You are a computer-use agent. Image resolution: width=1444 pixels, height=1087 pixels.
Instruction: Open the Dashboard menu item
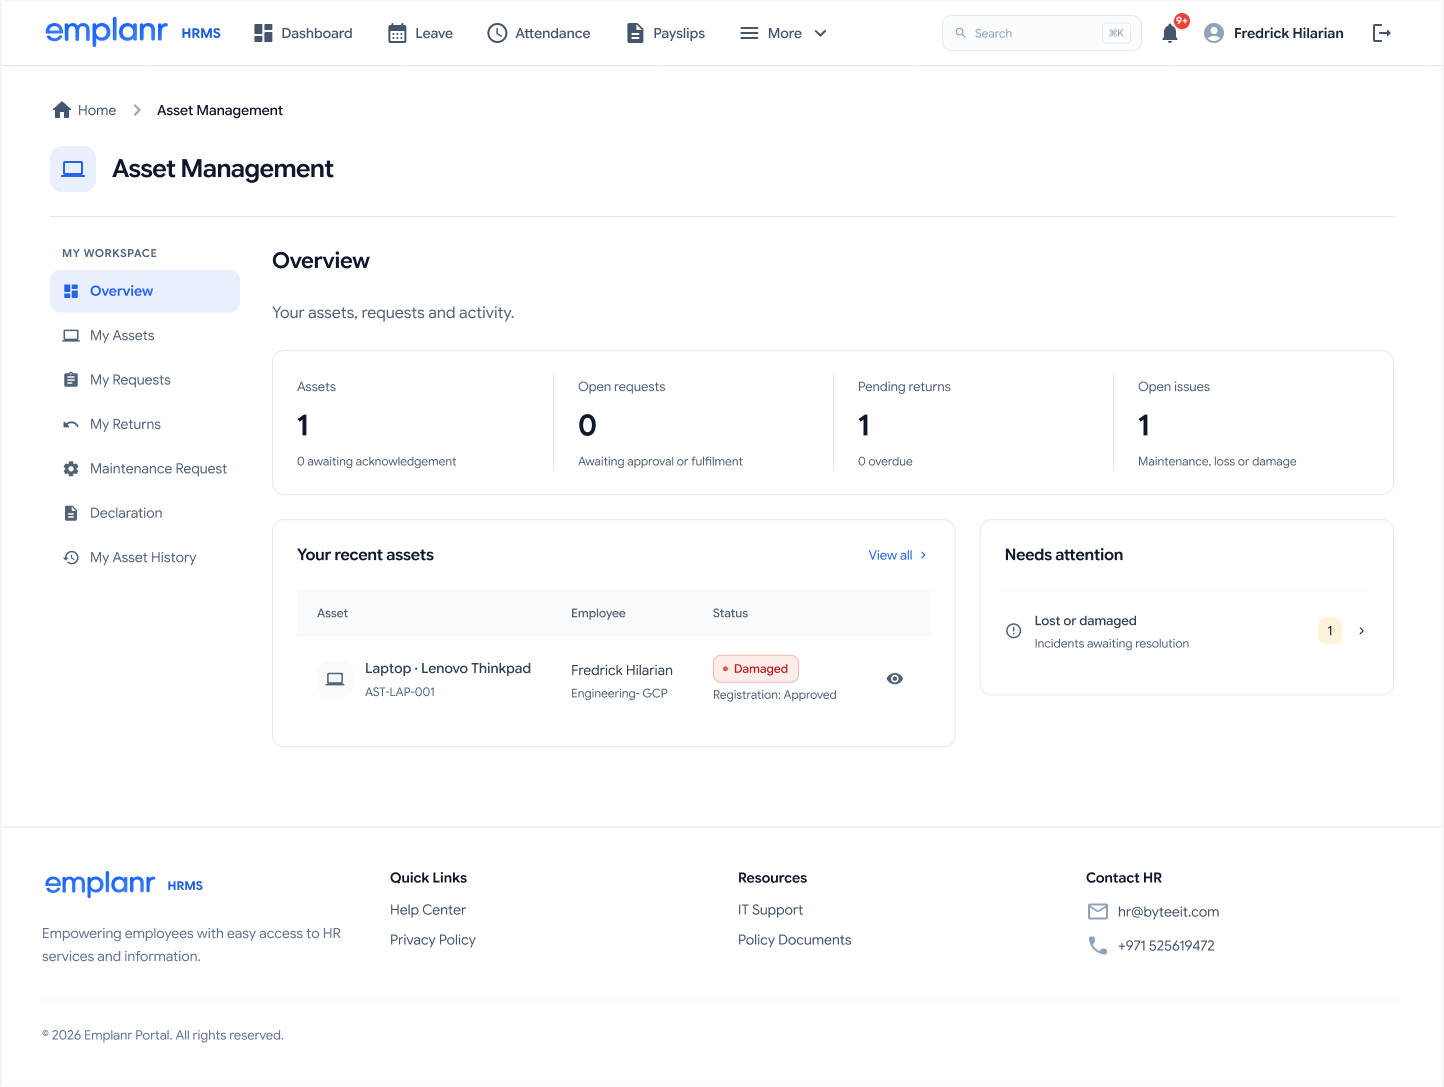[303, 33]
